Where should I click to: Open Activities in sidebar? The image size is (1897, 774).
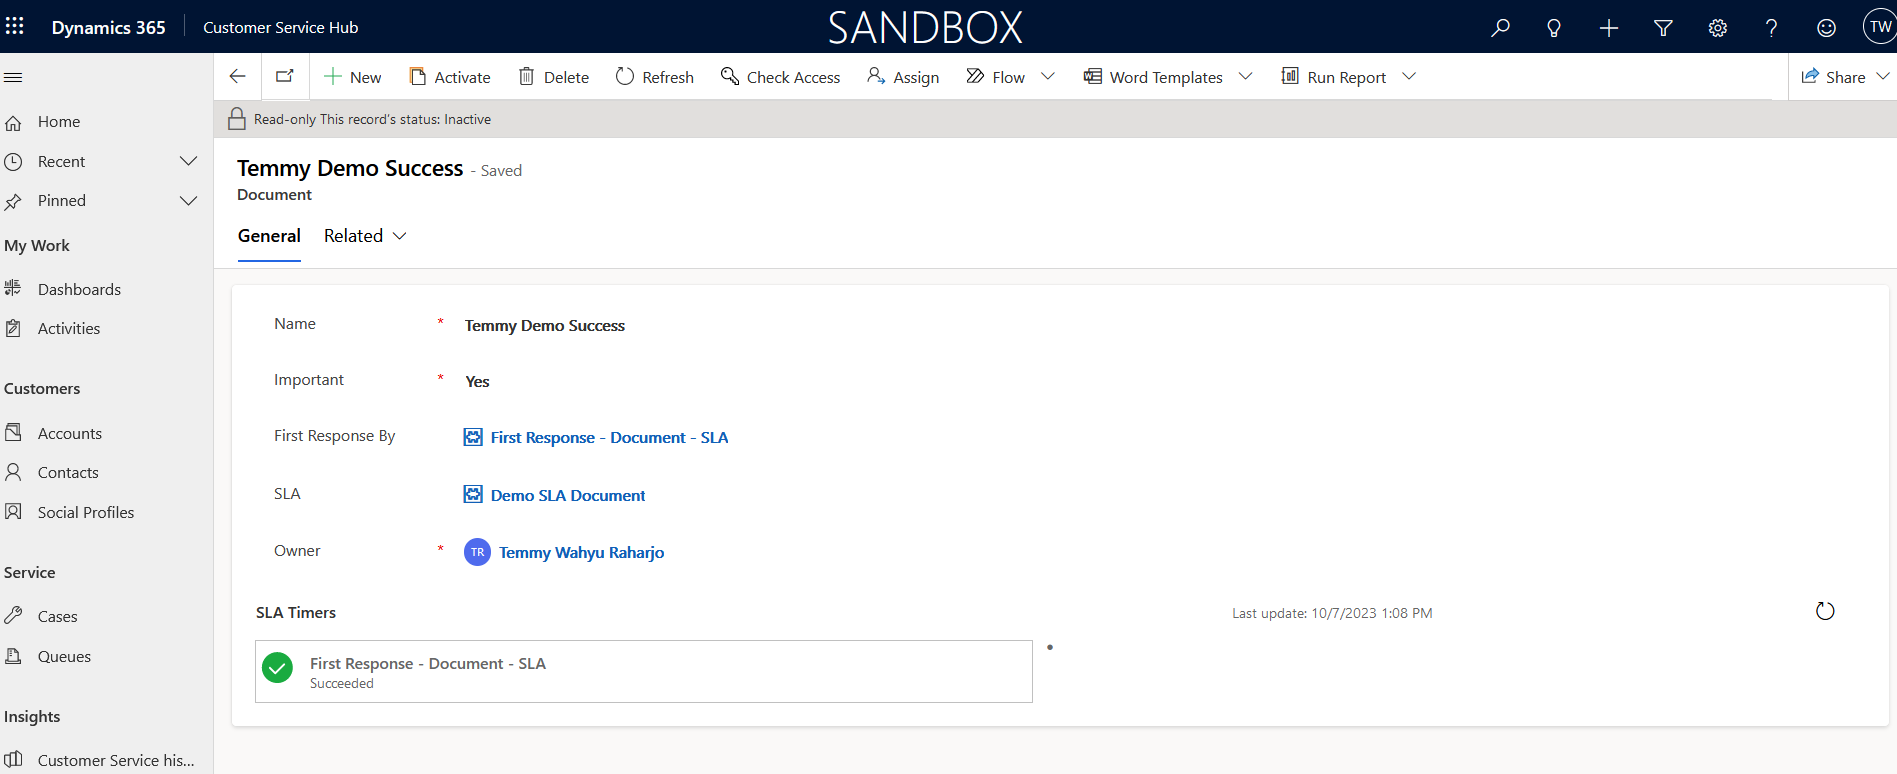click(x=69, y=329)
